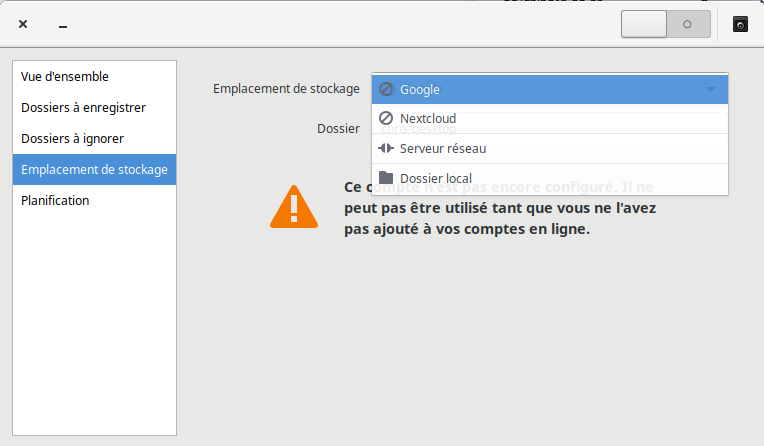Click the unavailable icon beside Google
Image resolution: width=764 pixels, height=446 pixels.
(x=386, y=89)
